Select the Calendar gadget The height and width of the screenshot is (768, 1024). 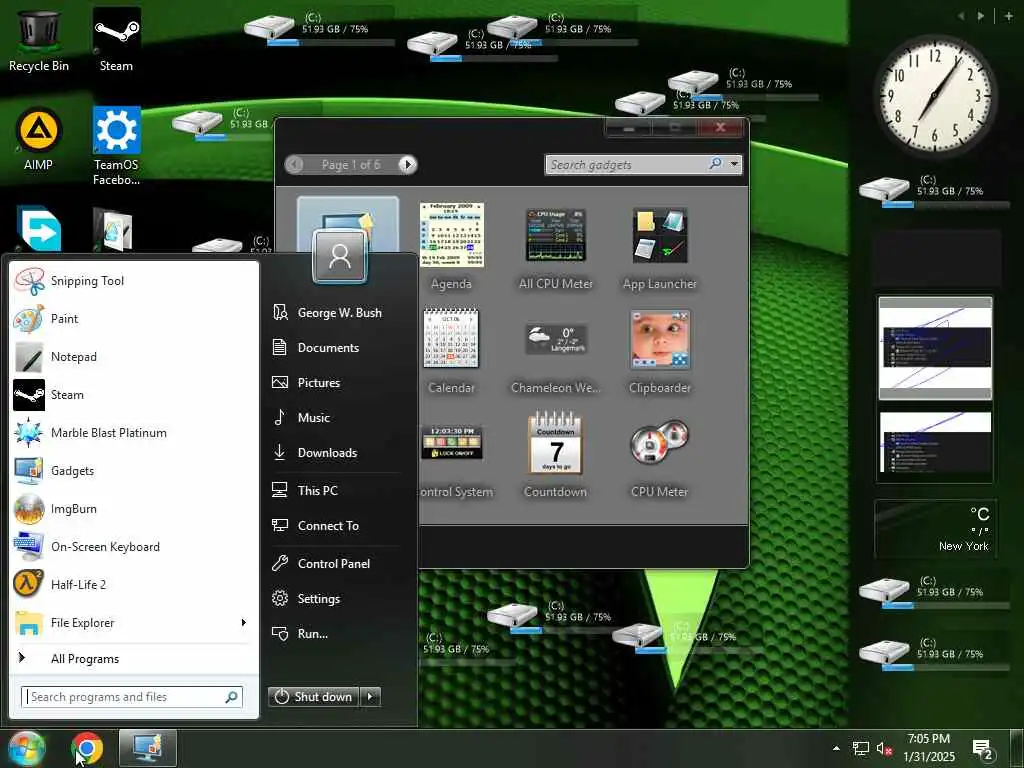(x=451, y=351)
